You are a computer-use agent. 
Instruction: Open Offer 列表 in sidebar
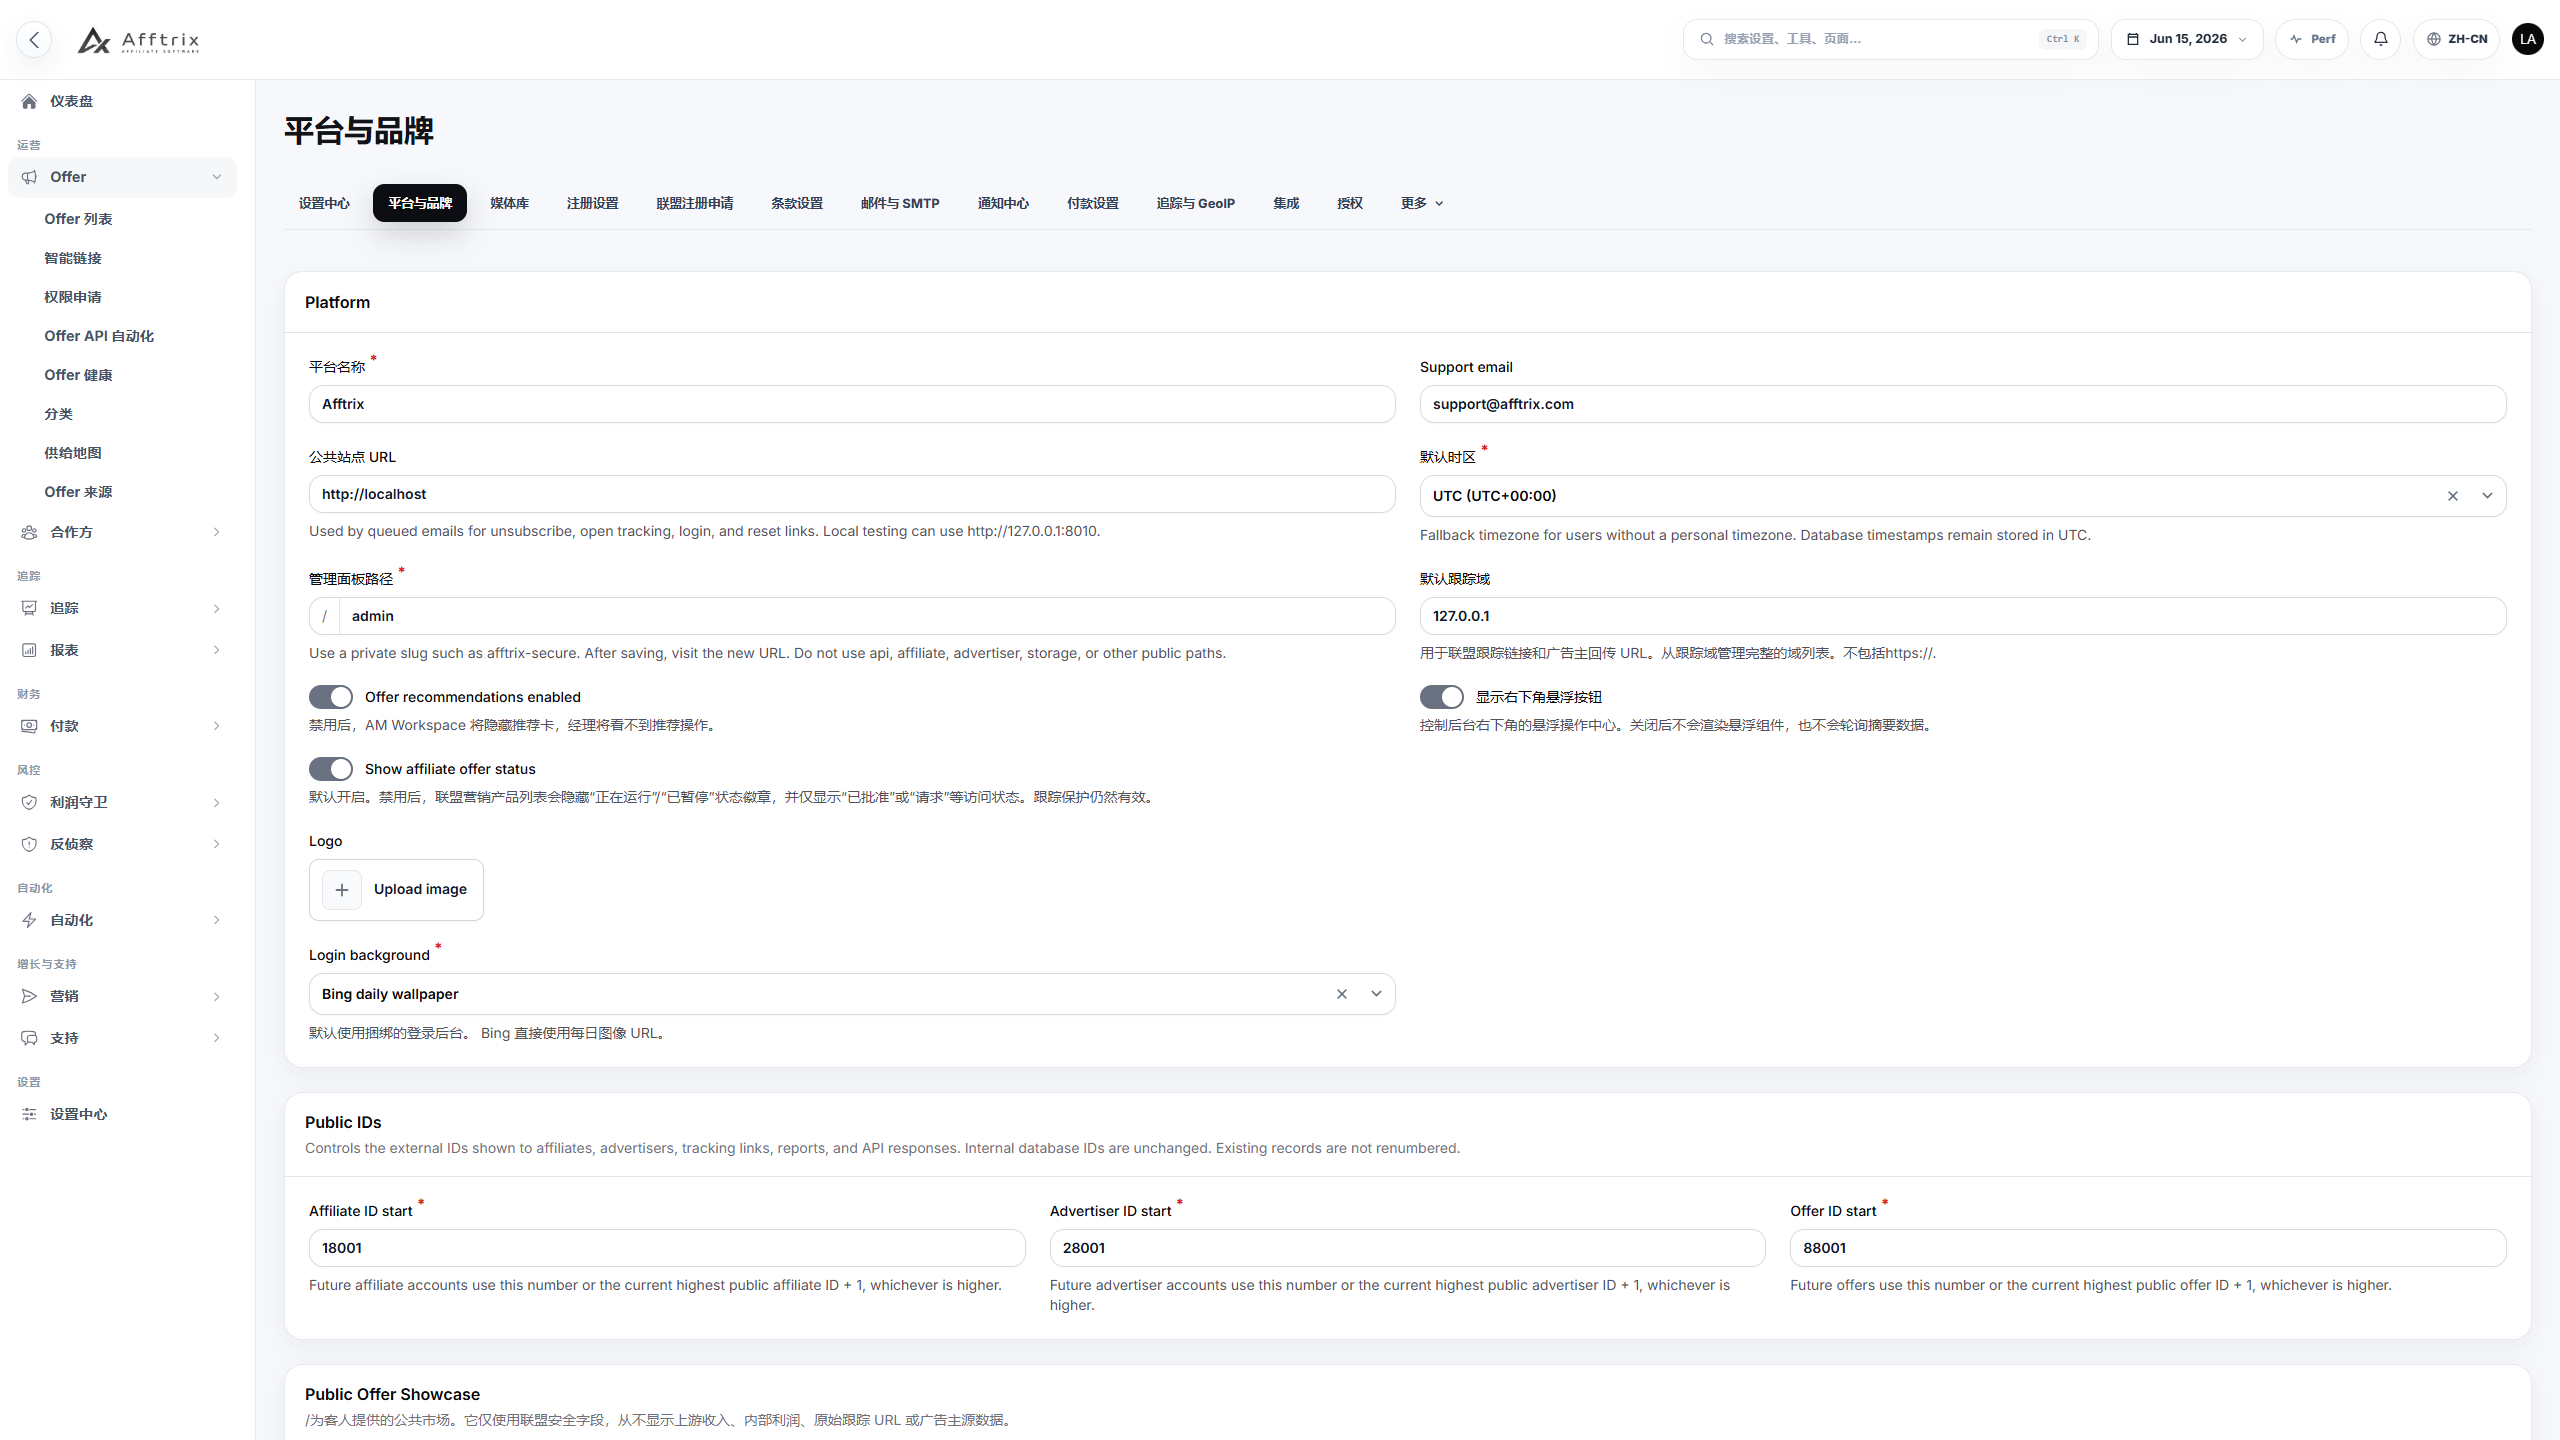tap(78, 219)
